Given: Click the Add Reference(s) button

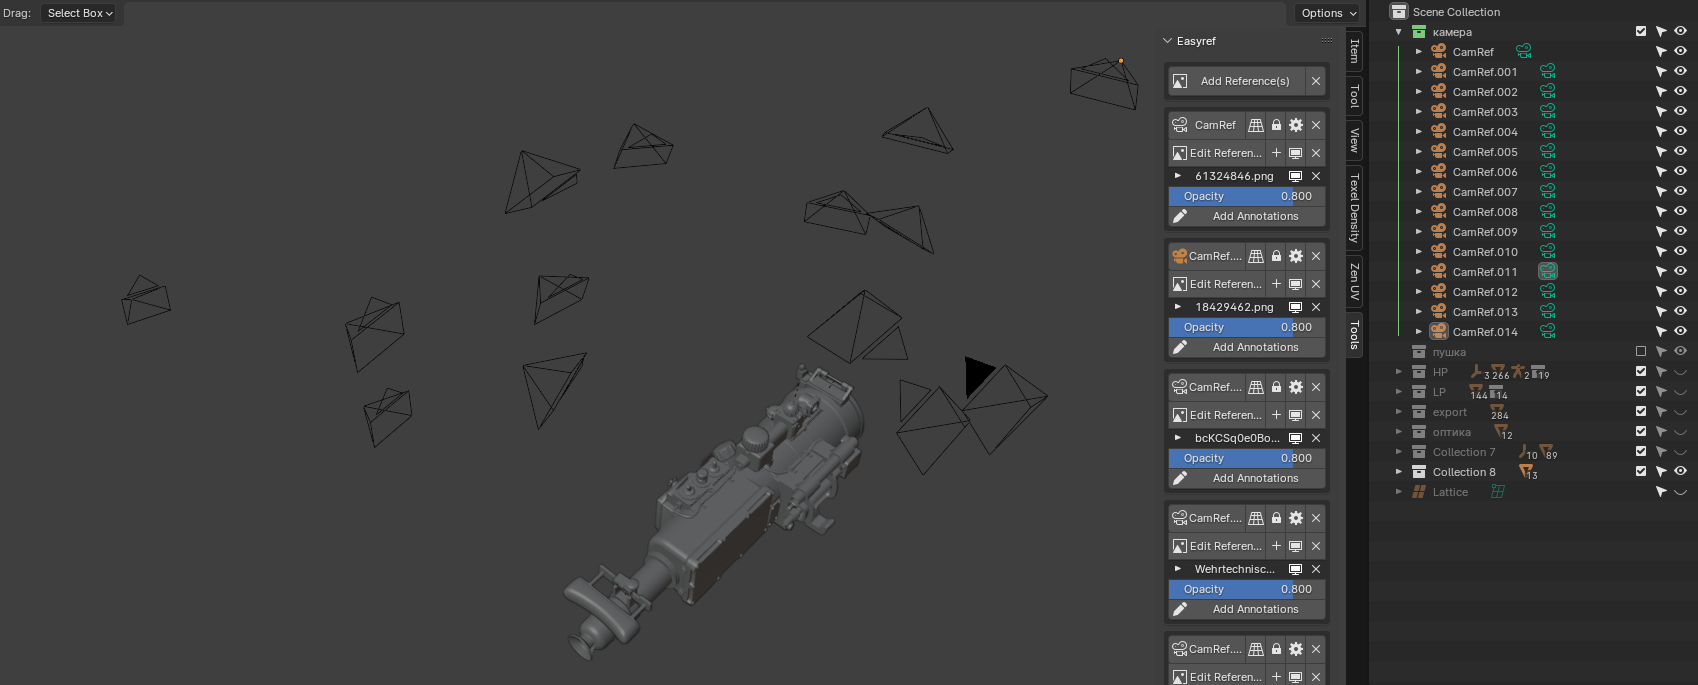Looking at the screenshot, I should pos(1236,81).
